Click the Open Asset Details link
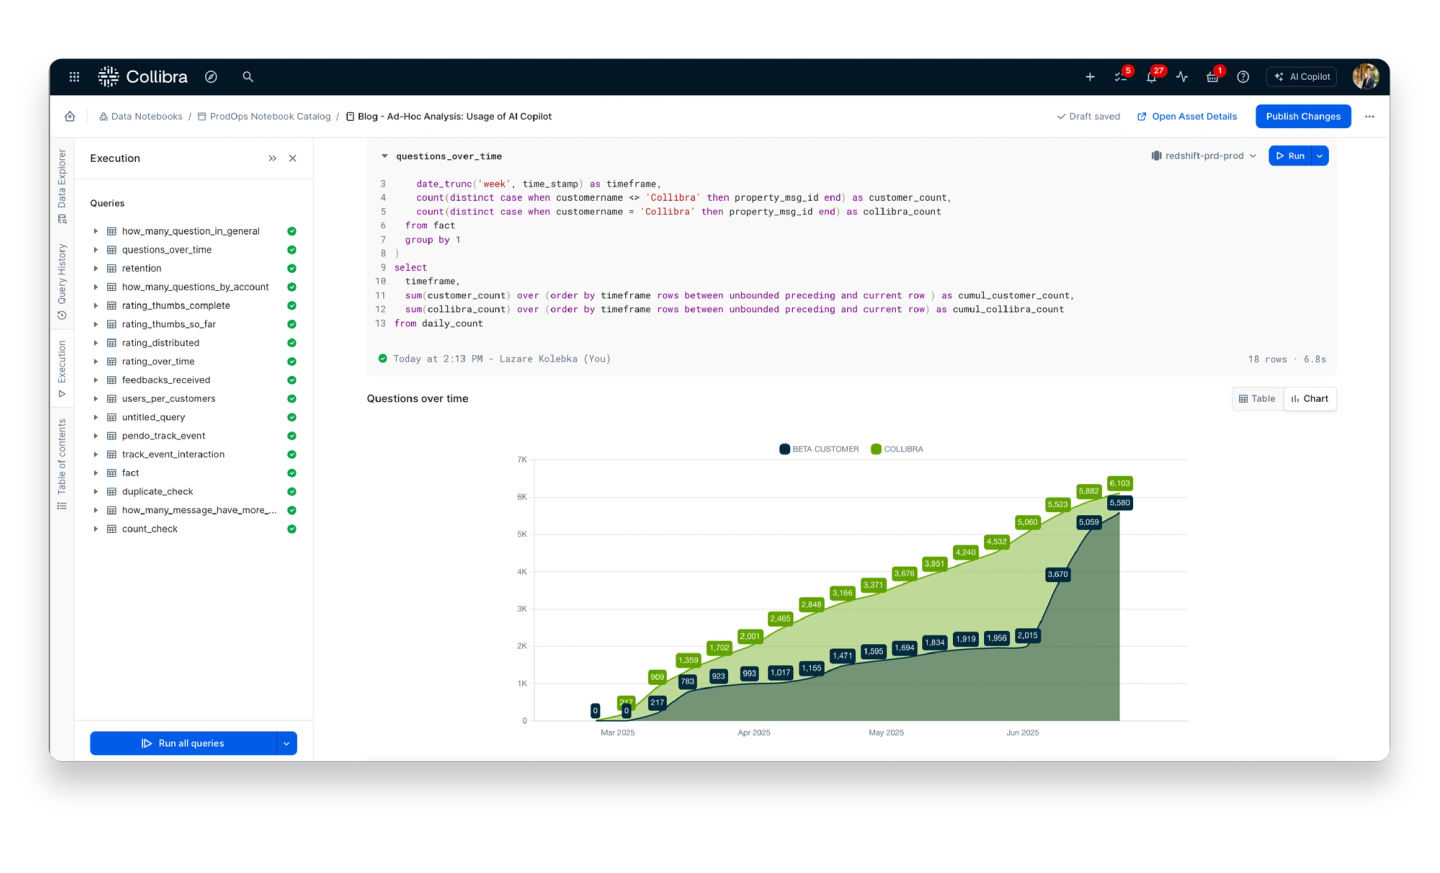The image size is (1440, 873). click(1187, 117)
